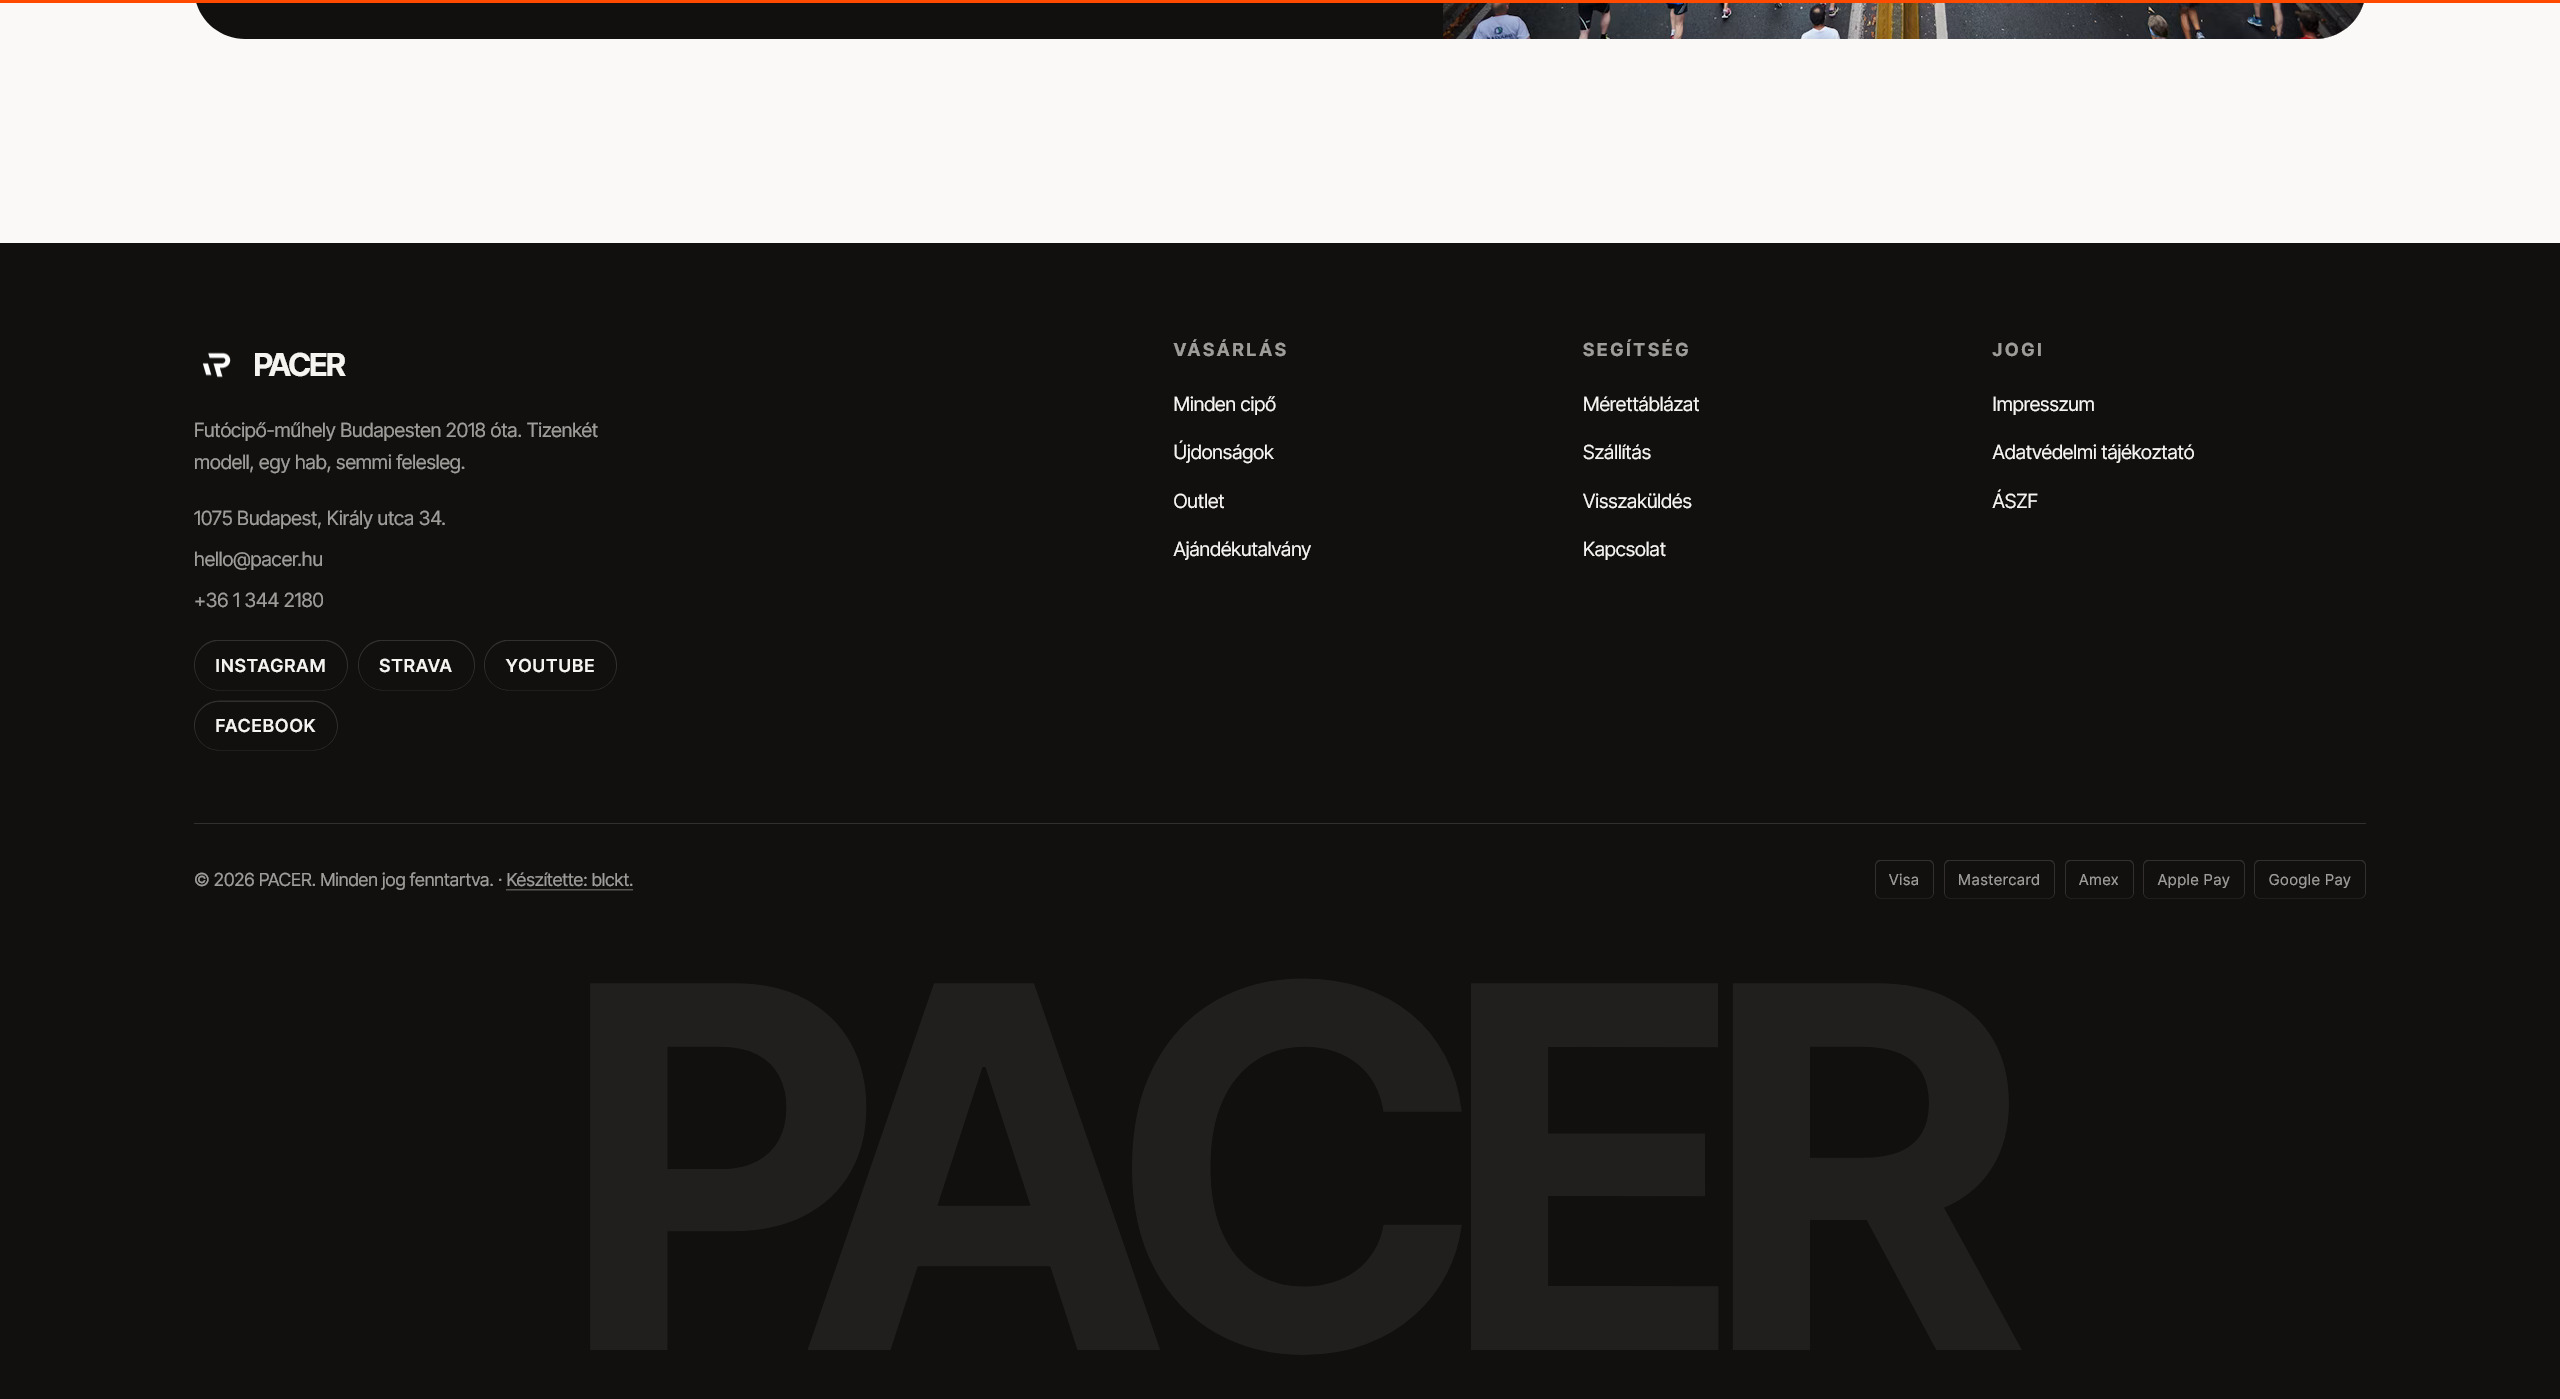Screen dimensions: 2560x1399
Task: Click the hello@pacer.hu email address
Action: point(258,559)
